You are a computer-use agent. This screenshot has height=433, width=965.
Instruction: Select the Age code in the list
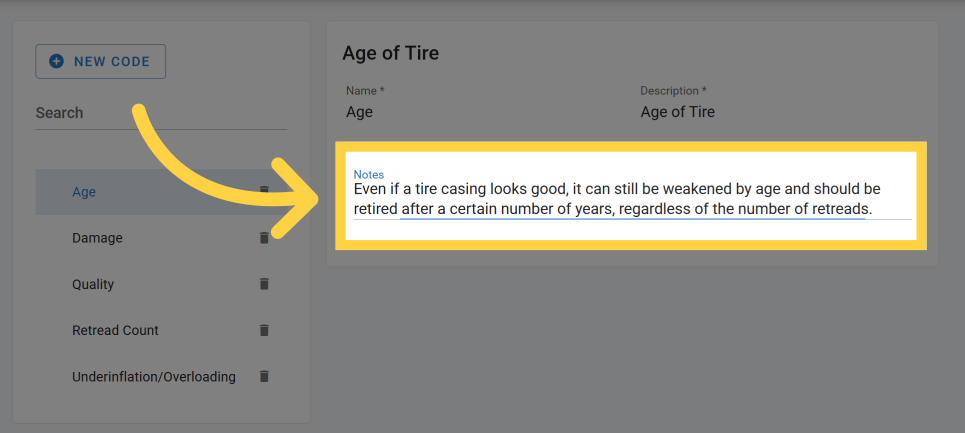[84, 192]
